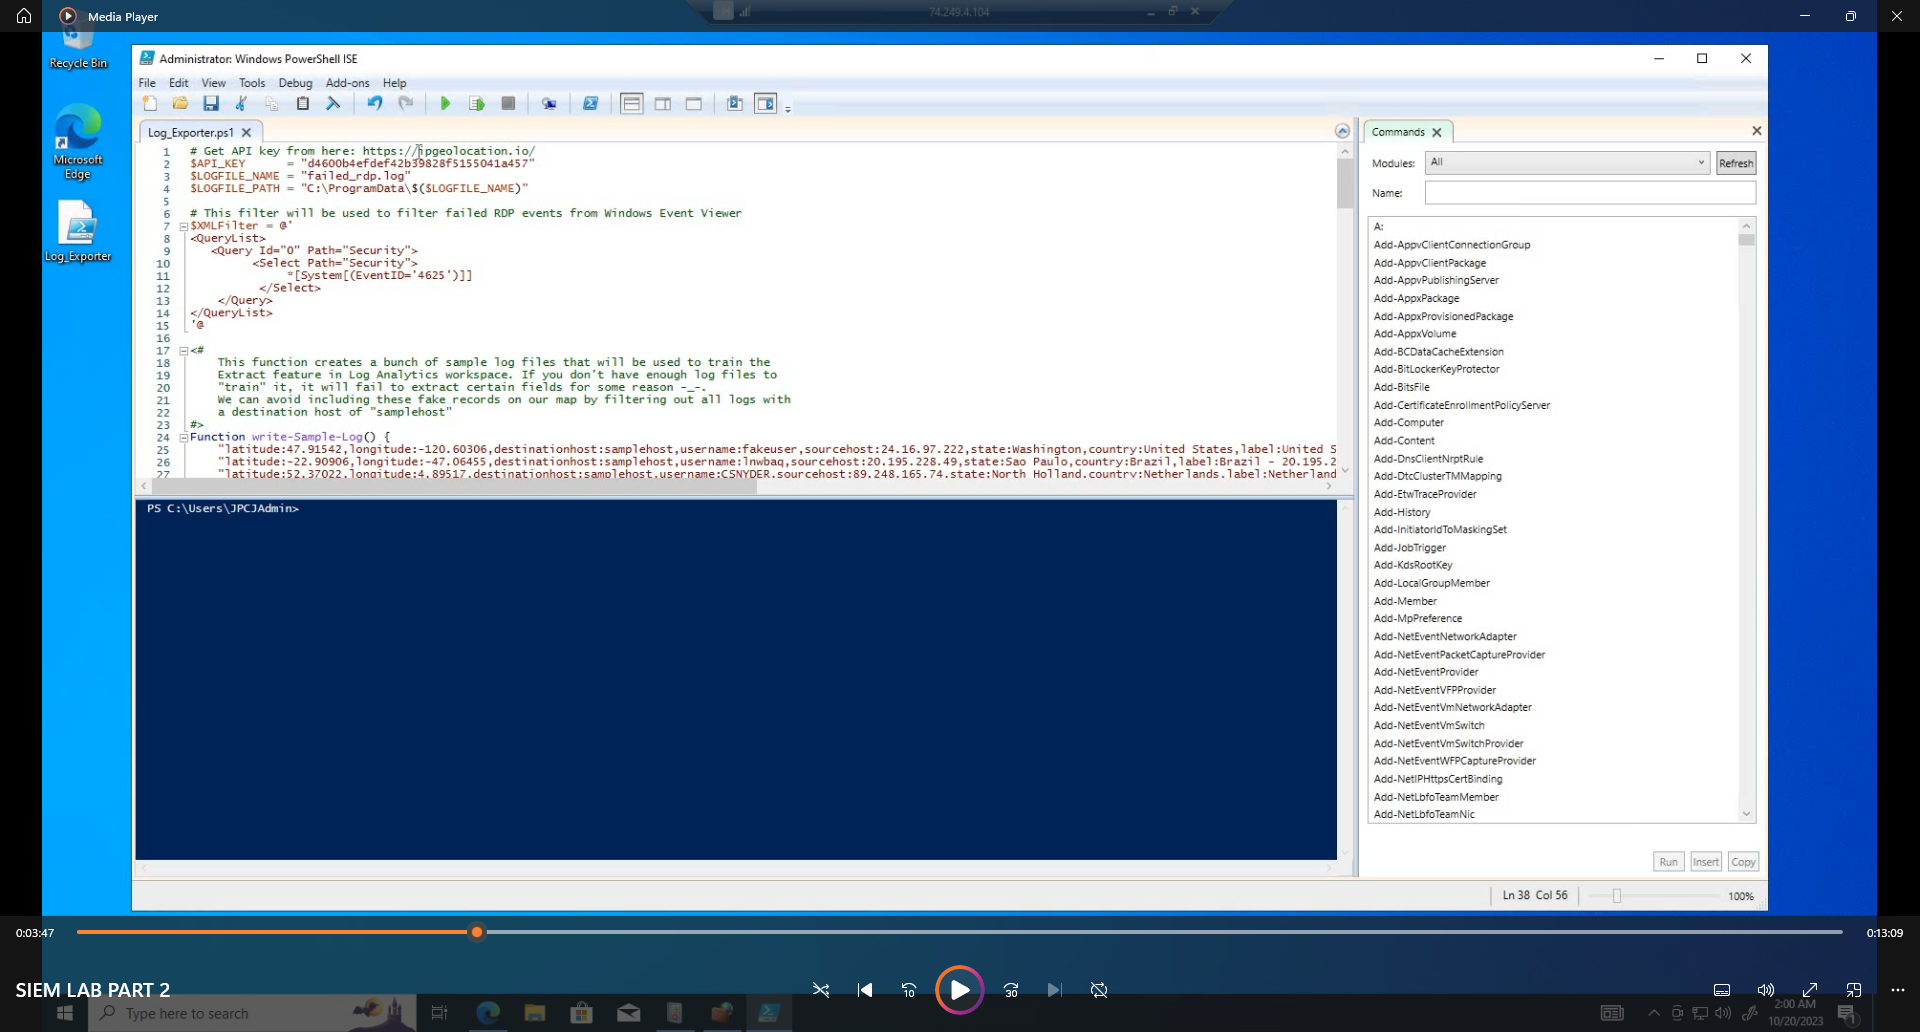Close the Commands add-on pane

click(1757, 131)
